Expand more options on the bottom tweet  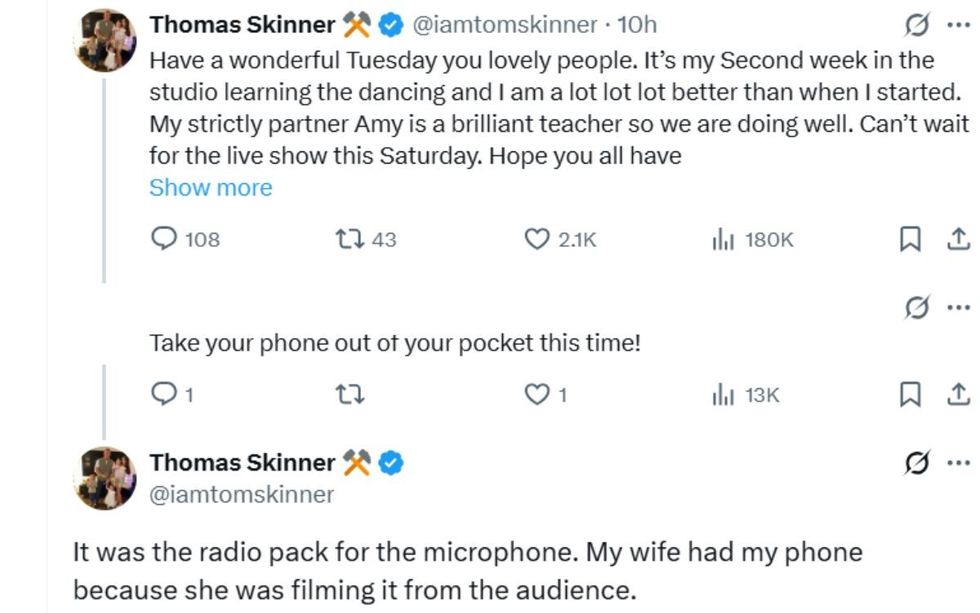point(960,462)
